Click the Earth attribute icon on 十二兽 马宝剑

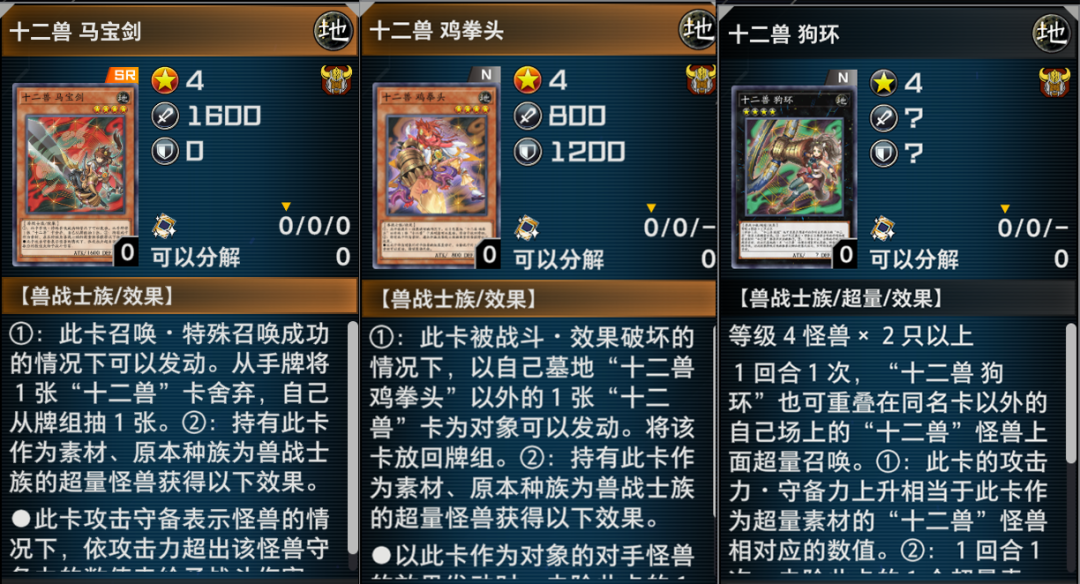pyautogui.click(x=333, y=30)
